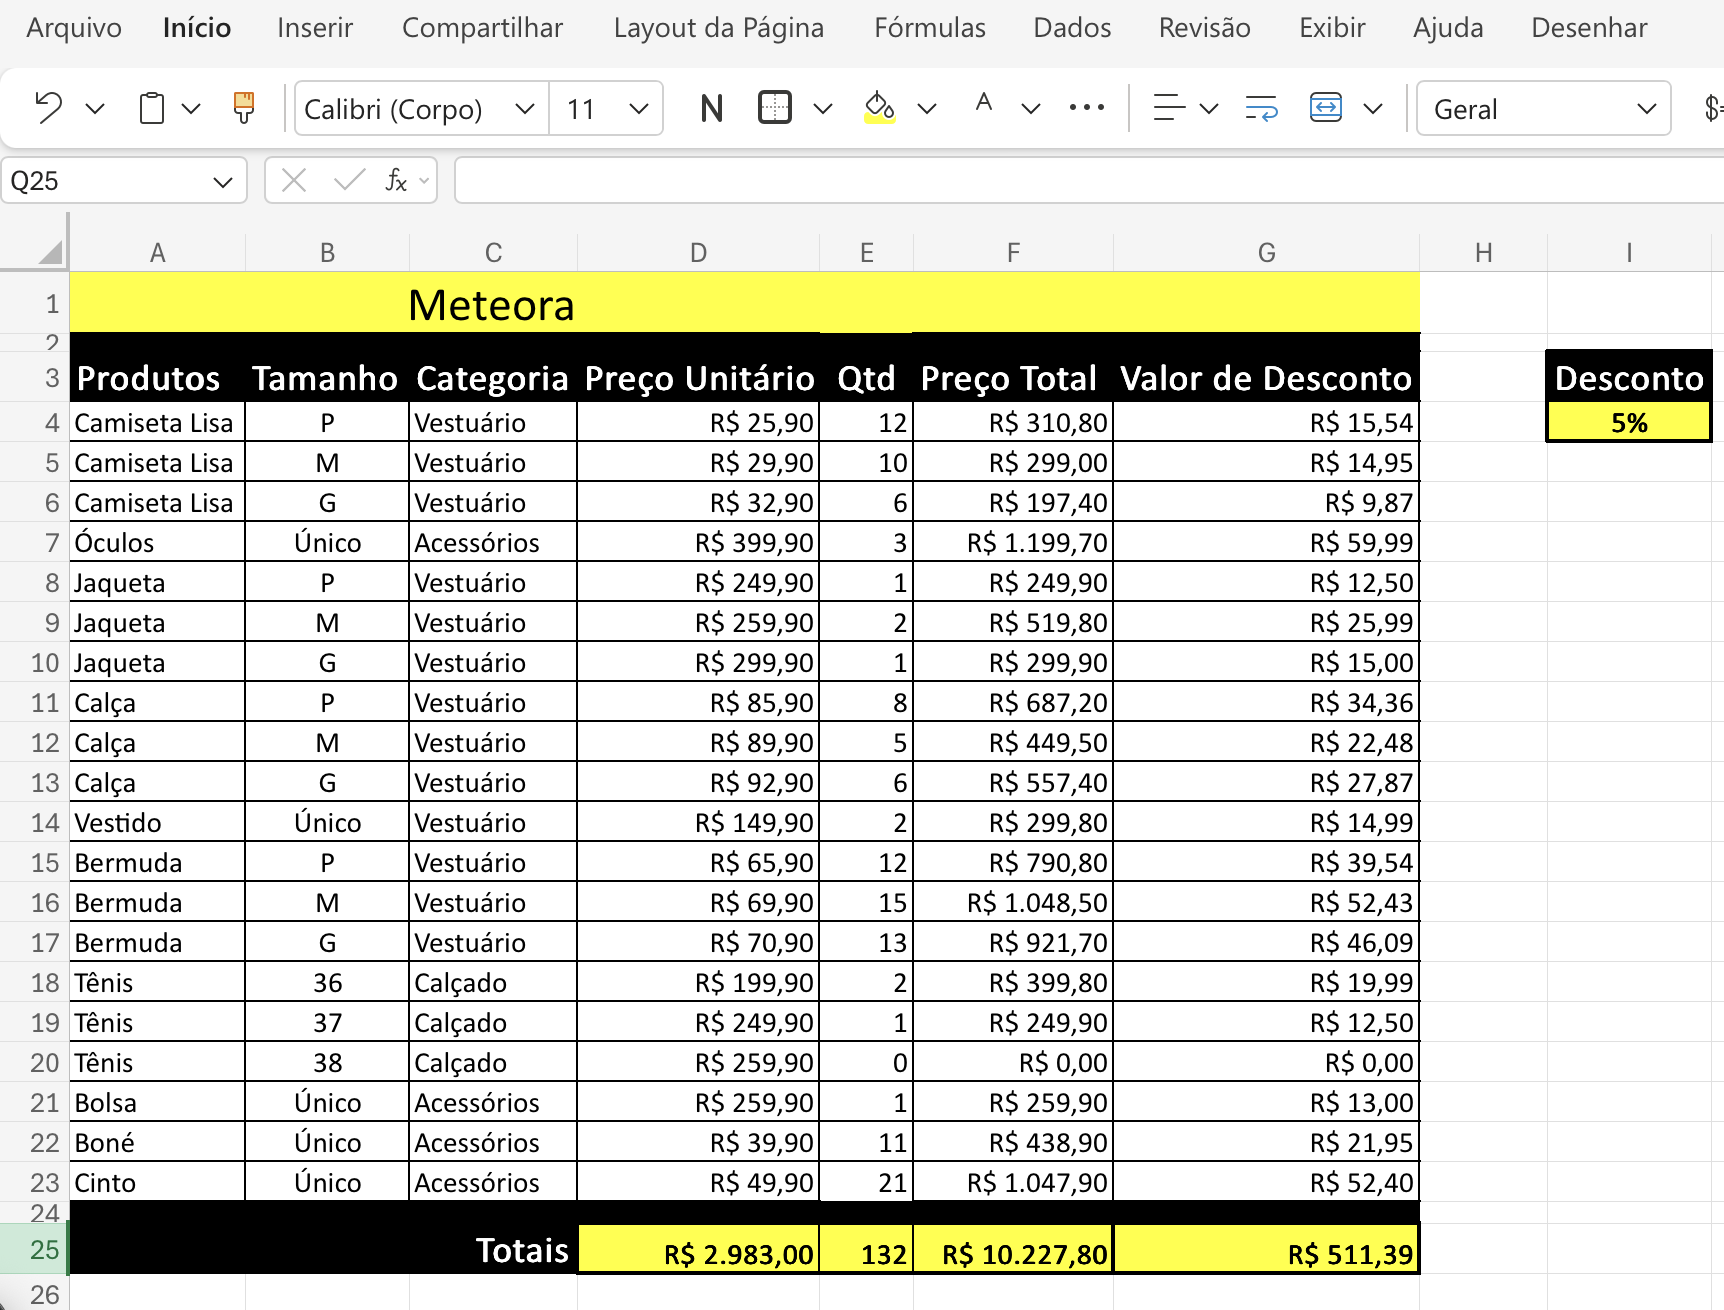1724x1310 pixels.
Task: Select the Vestido product cell
Action: (x=157, y=822)
